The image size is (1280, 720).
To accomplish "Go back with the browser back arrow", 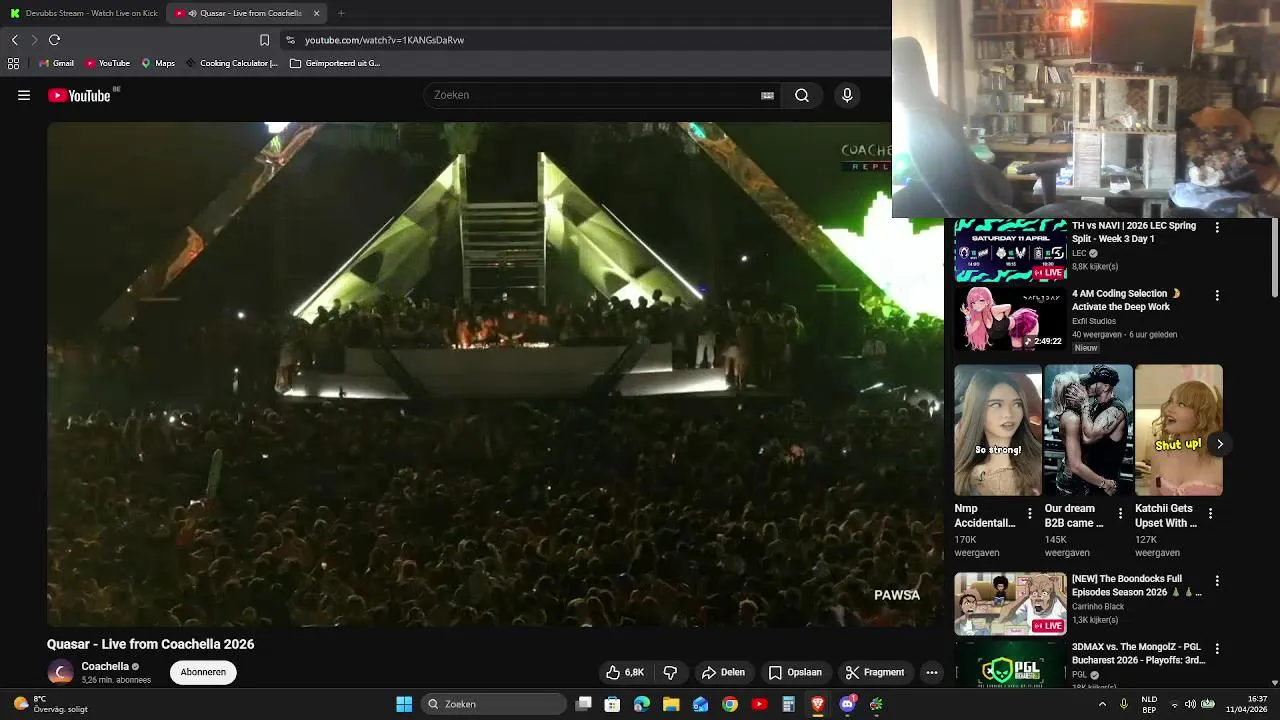I will [14, 40].
